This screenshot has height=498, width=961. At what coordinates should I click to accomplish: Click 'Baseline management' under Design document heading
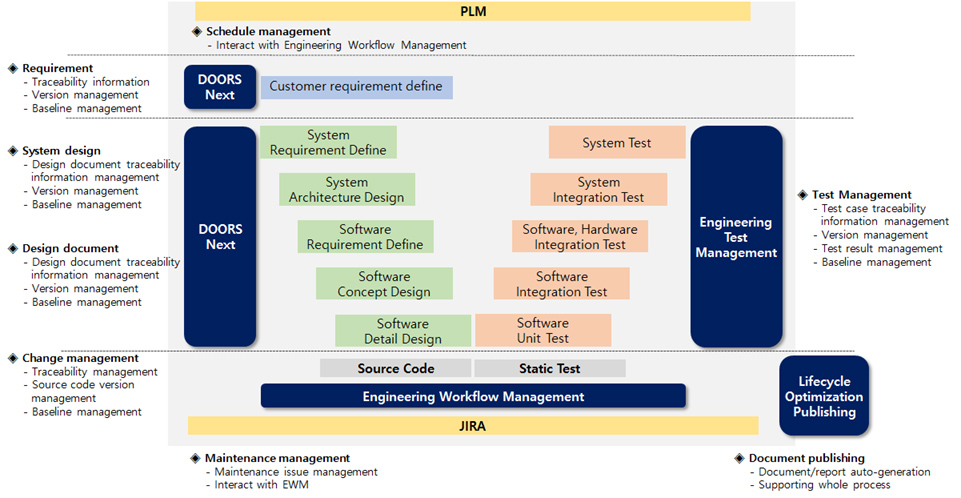86,302
